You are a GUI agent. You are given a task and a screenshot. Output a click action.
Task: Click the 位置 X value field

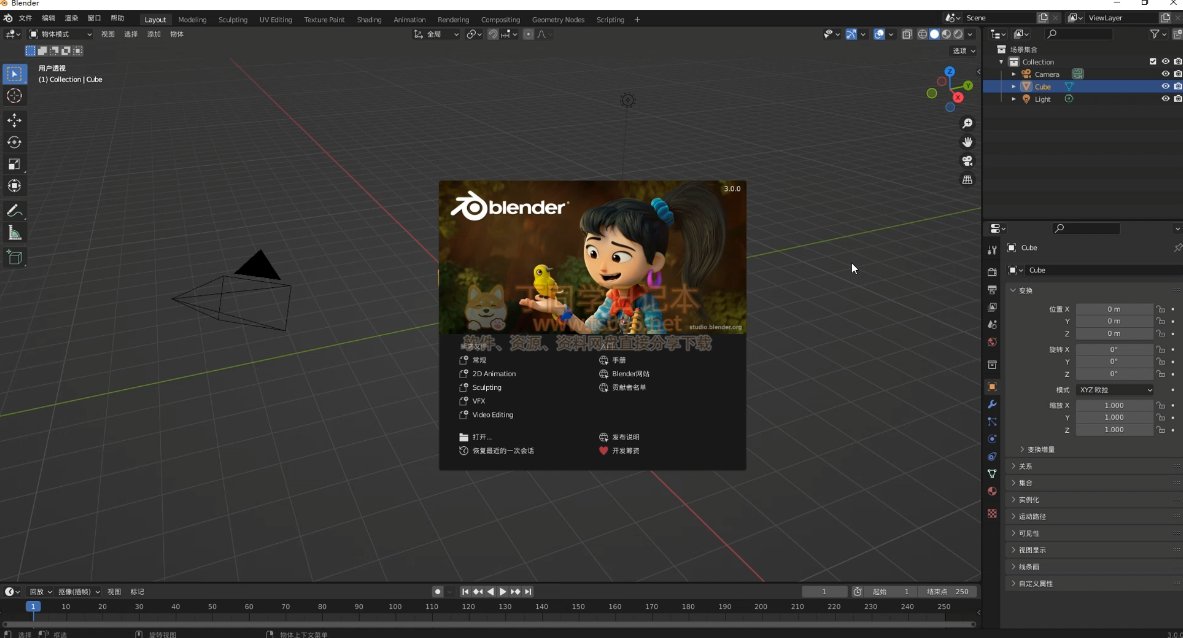pos(1114,309)
